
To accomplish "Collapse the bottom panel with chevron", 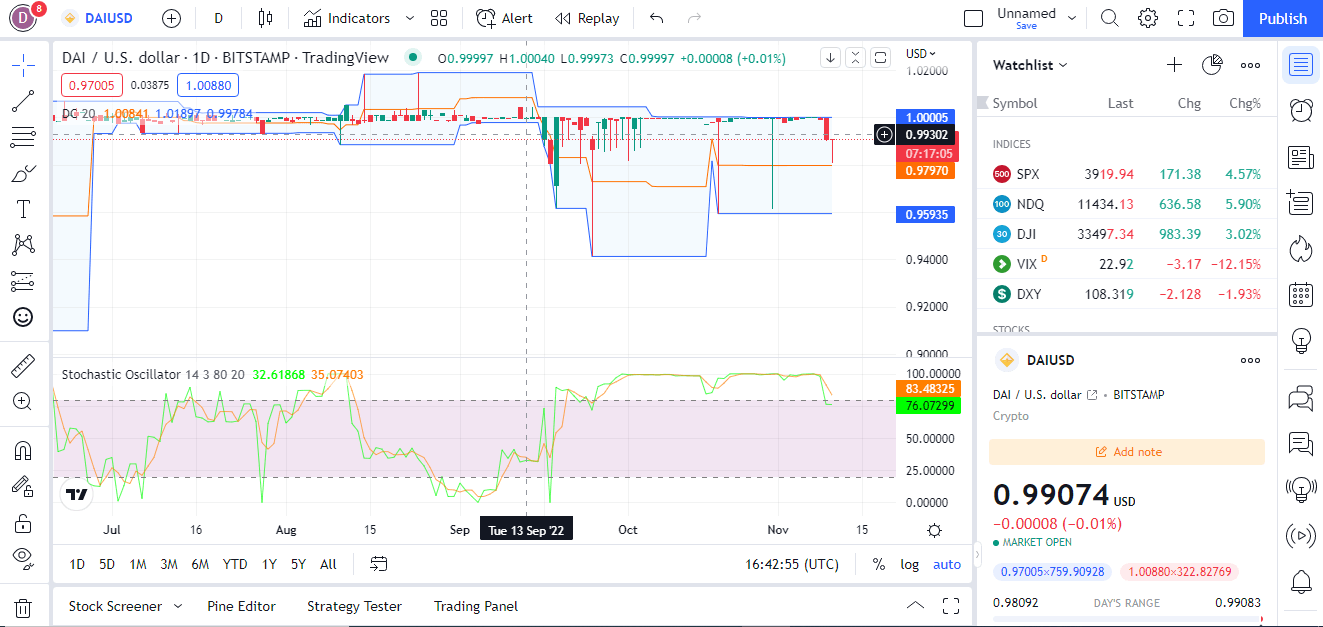I will click(915, 606).
